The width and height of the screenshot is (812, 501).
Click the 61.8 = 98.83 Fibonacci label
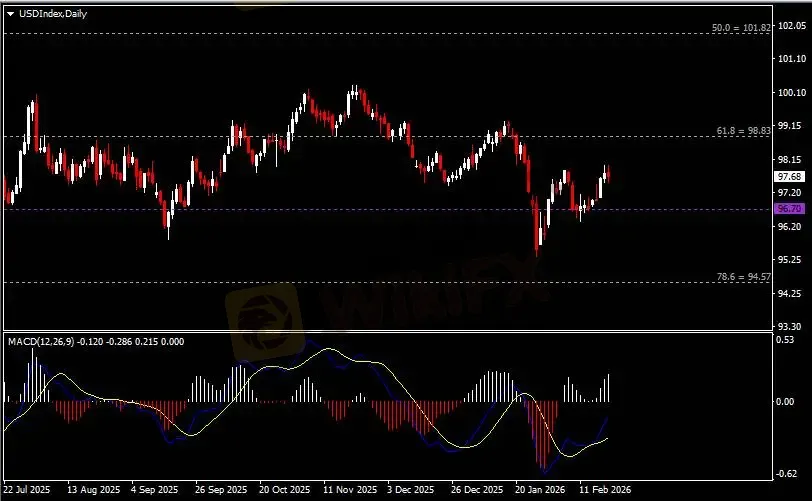click(x=743, y=131)
